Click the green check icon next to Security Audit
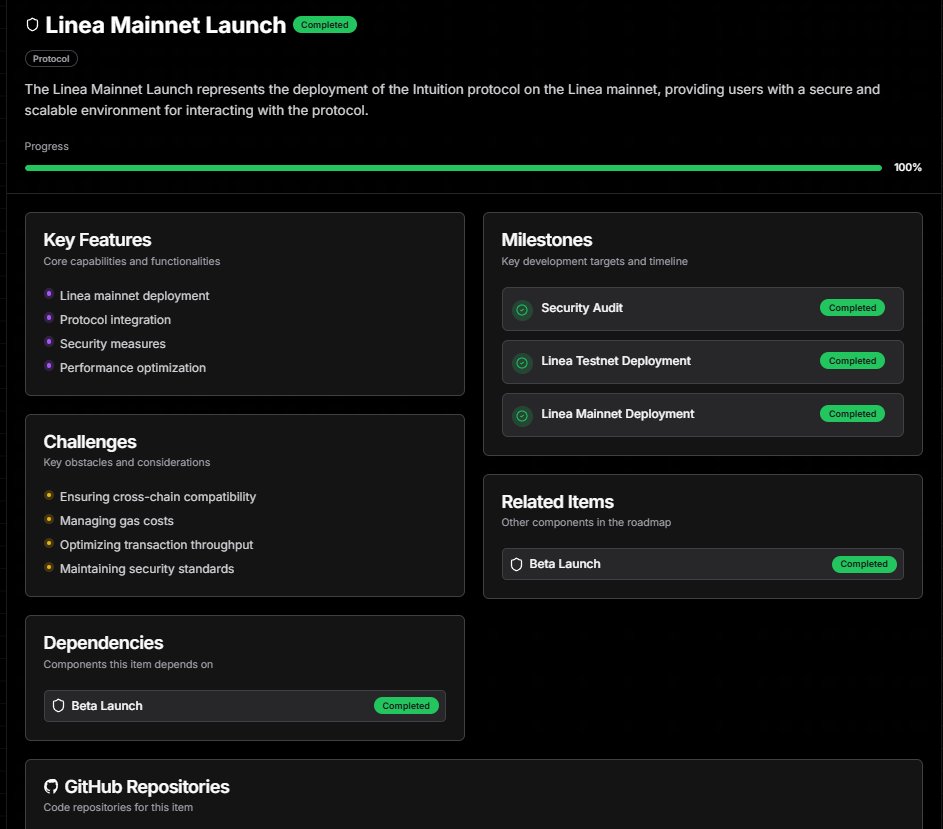The width and height of the screenshot is (943, 829). (522, 310)
